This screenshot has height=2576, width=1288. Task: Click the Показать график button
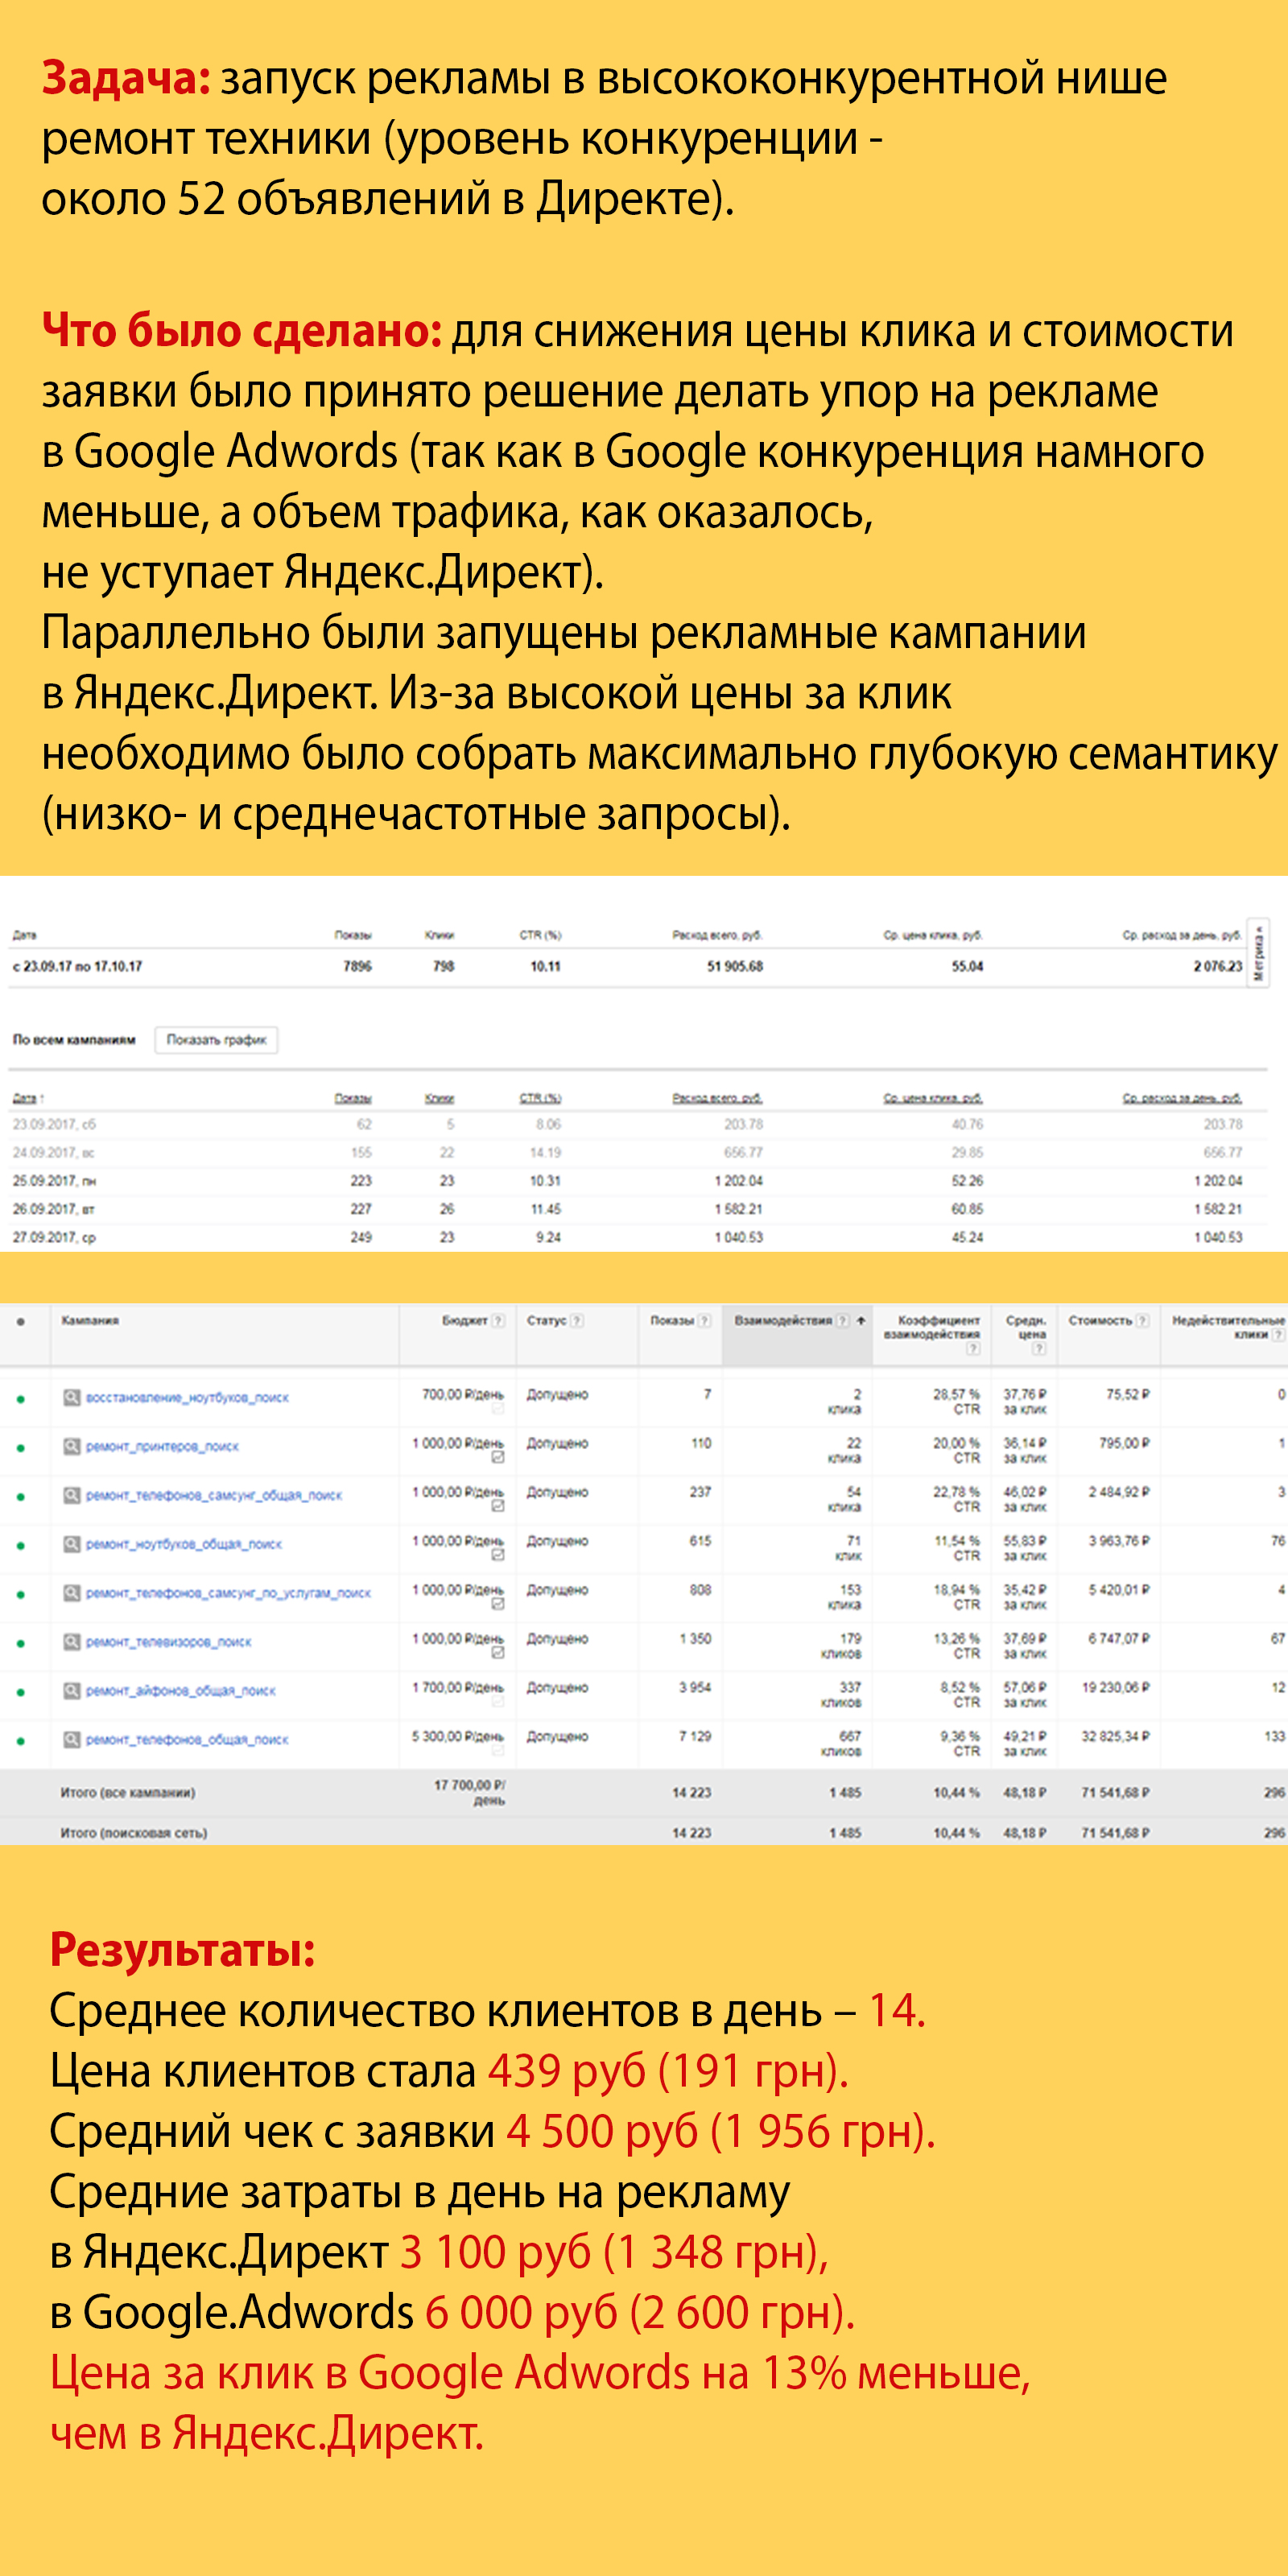[x=216, y=1040]
